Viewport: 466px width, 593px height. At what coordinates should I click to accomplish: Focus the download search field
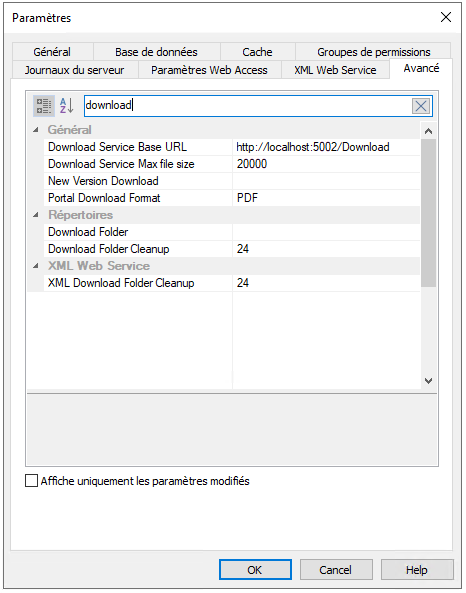click(x=248, y=106)
